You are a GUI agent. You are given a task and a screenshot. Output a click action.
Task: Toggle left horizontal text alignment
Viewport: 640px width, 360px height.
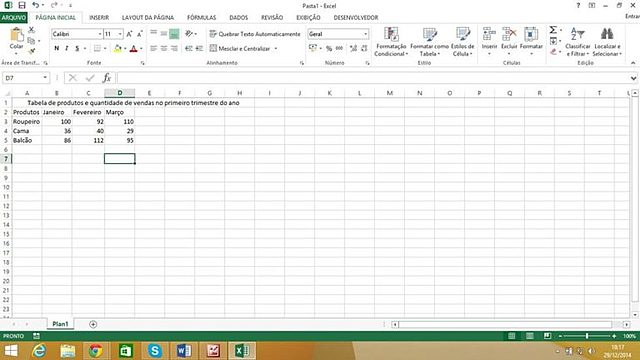point(153,49)
